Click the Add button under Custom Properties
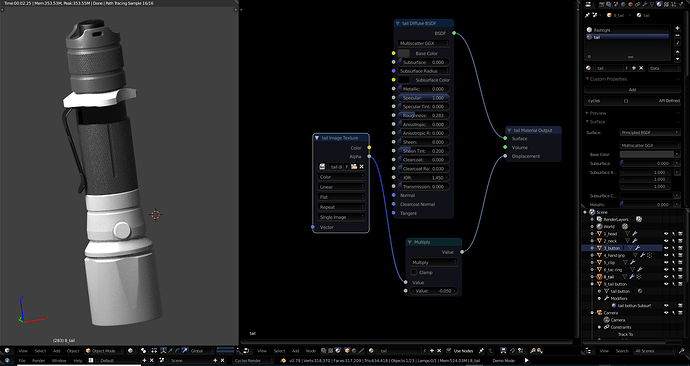Image resolution: width=690 pixels, height=366 pixels. point(632,90)
